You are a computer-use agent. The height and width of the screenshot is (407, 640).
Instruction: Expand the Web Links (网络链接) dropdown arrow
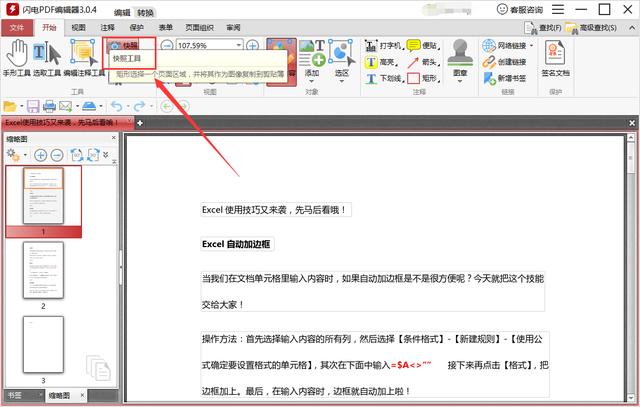click(531, 46)
